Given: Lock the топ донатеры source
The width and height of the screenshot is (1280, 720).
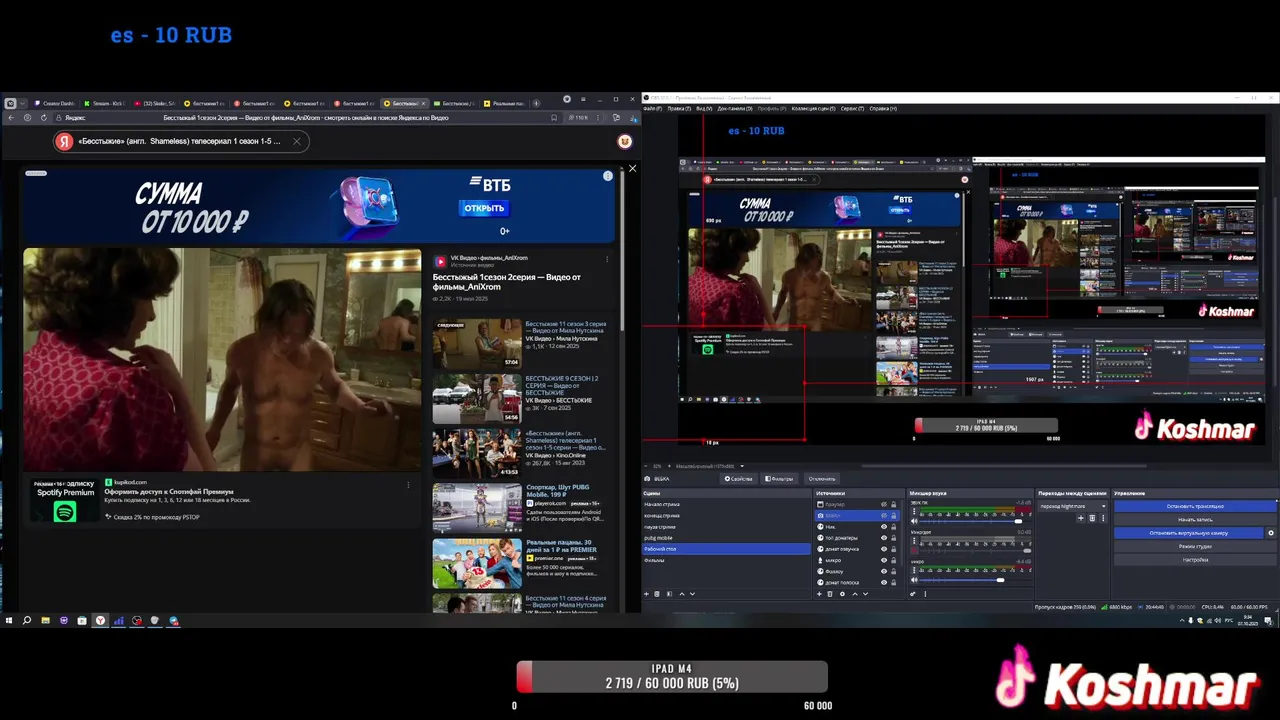Looking at the screenshot, I should (x=894, y=537).
